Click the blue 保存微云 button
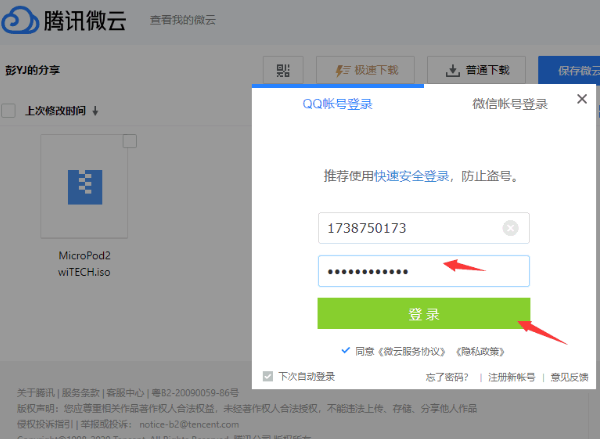The height and width of the screenshot is (439, 600). point(569,70)
